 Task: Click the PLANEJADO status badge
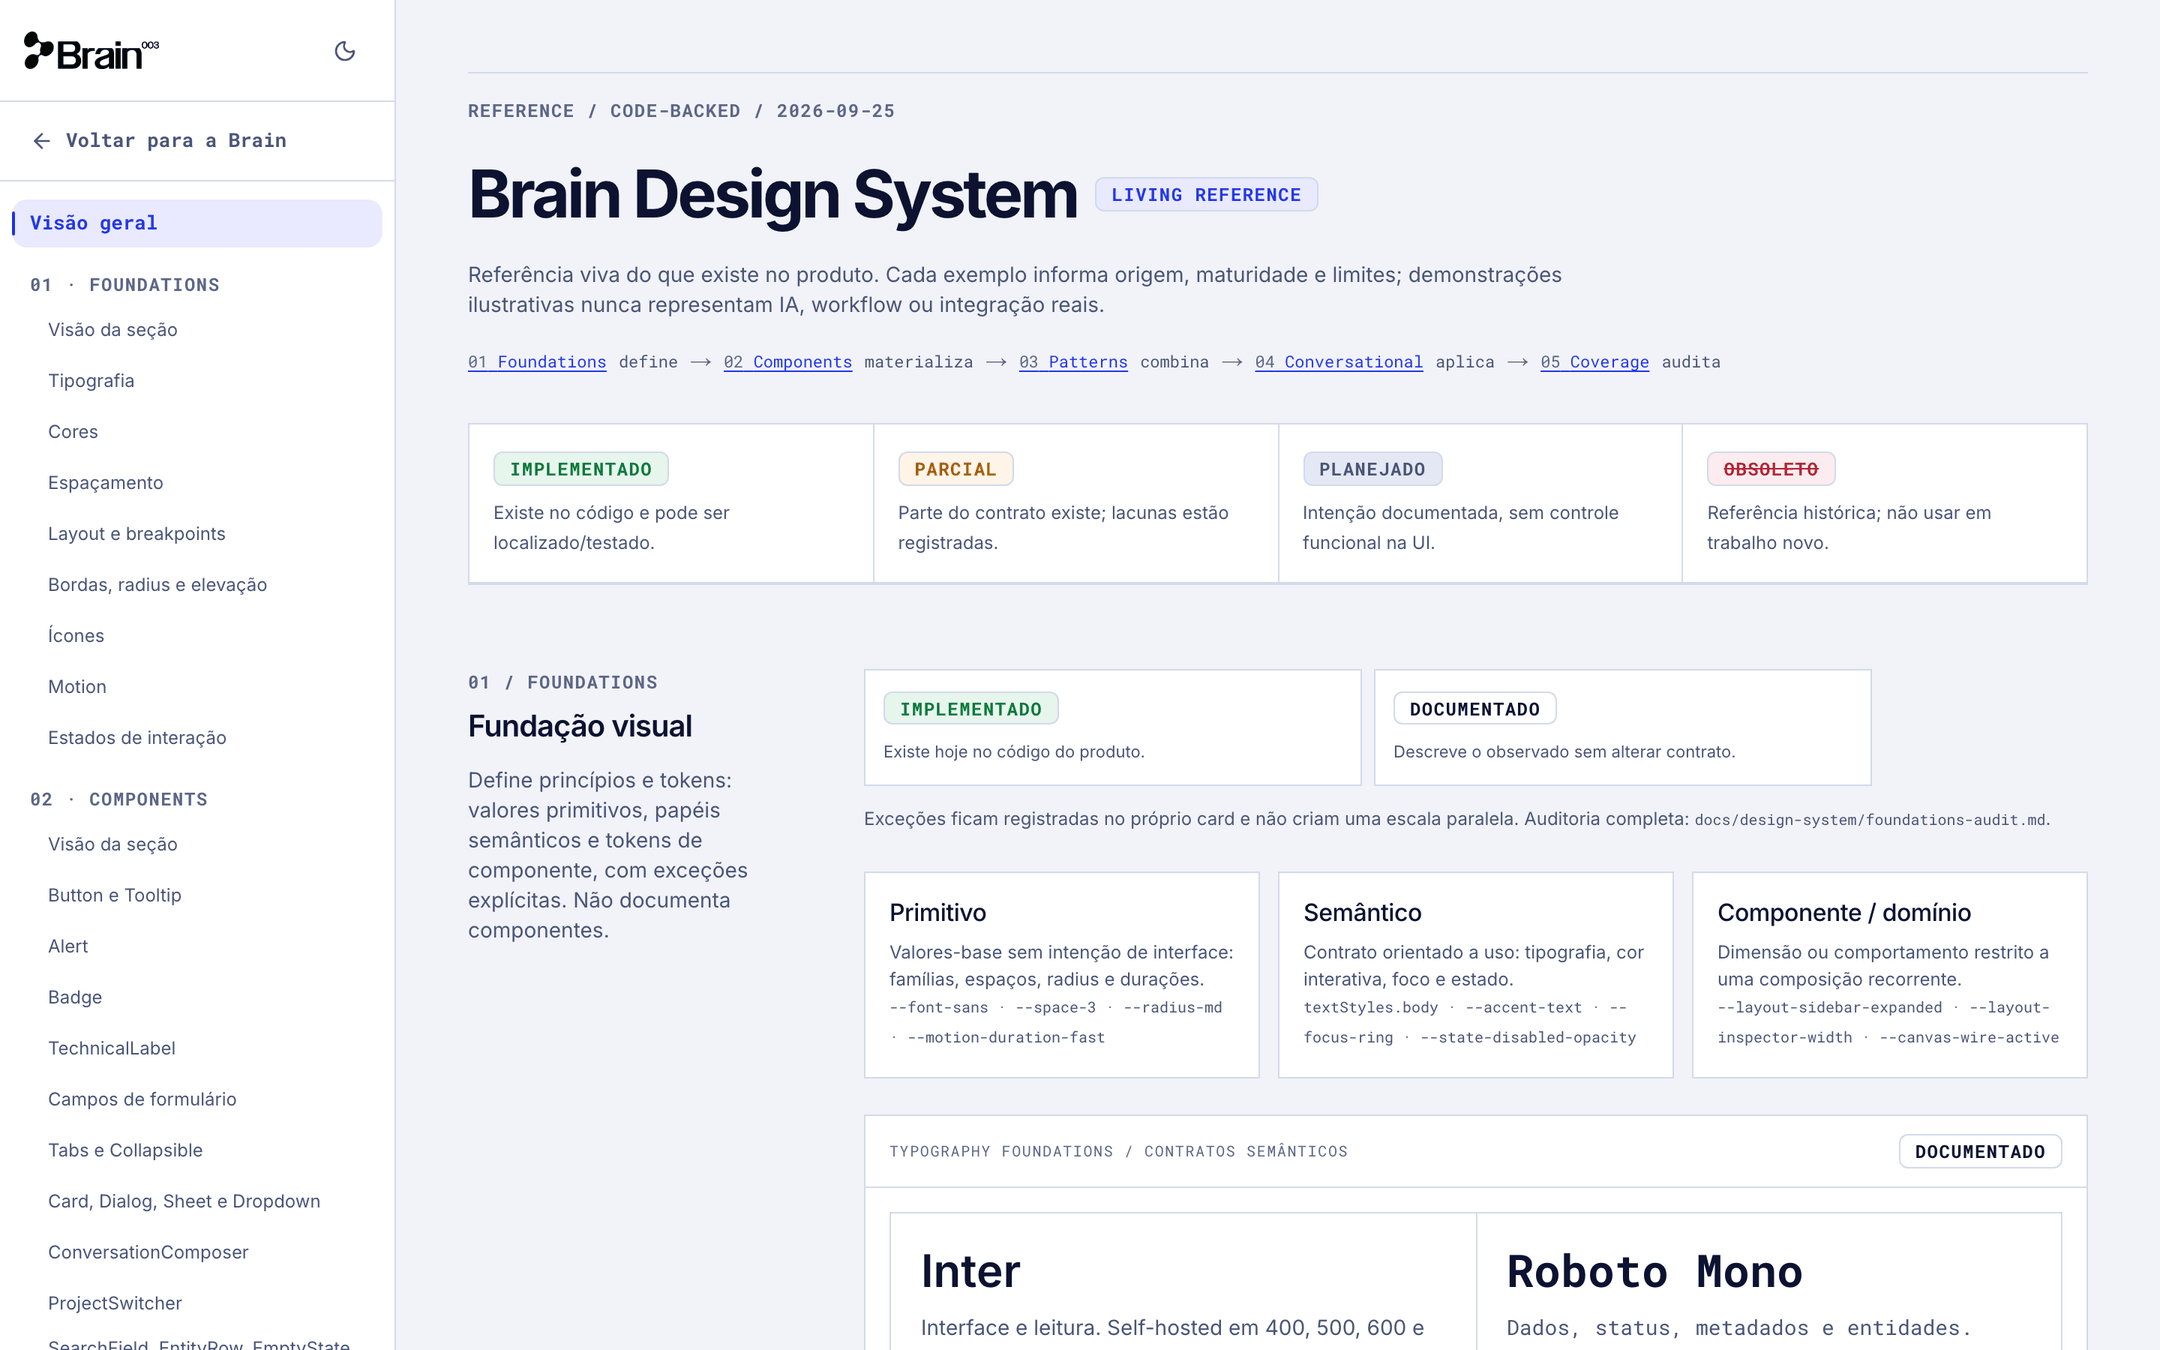1372,469
